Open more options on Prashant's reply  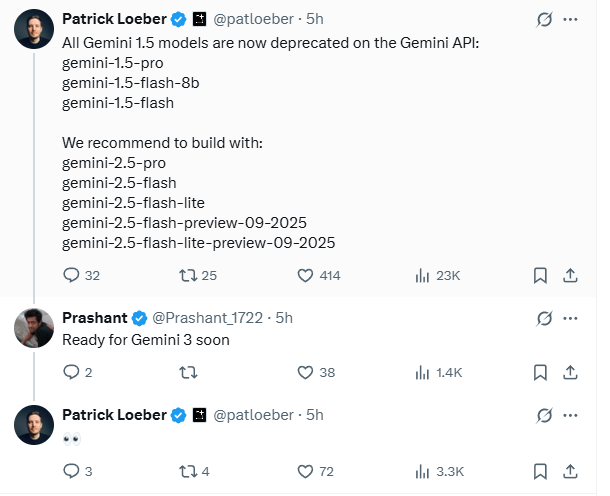coord(570,318)
